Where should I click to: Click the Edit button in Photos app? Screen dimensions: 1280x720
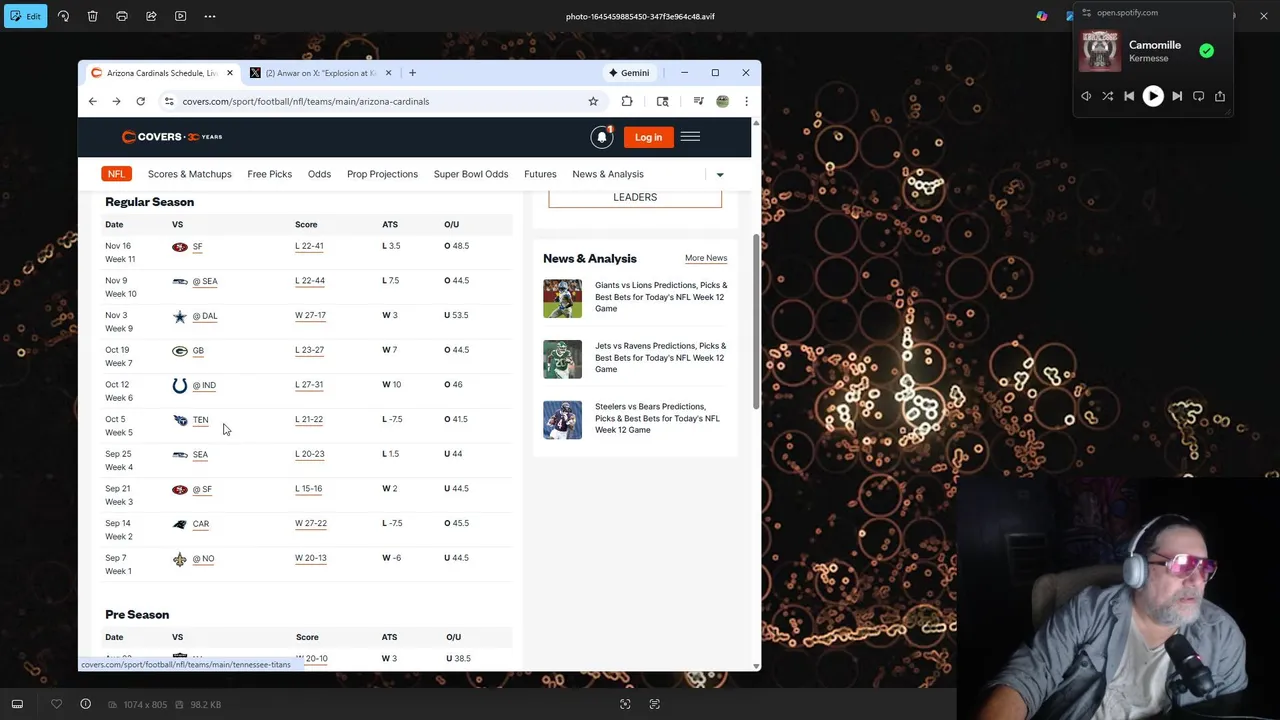click(24, 16)
